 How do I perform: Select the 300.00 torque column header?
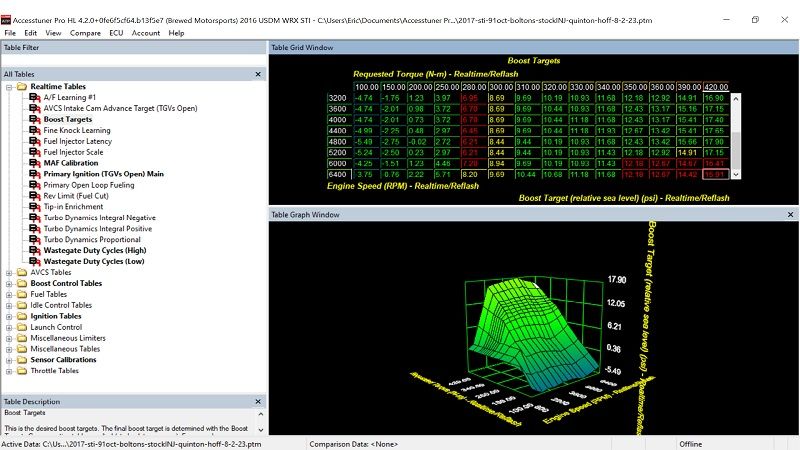tap(501, 87)
